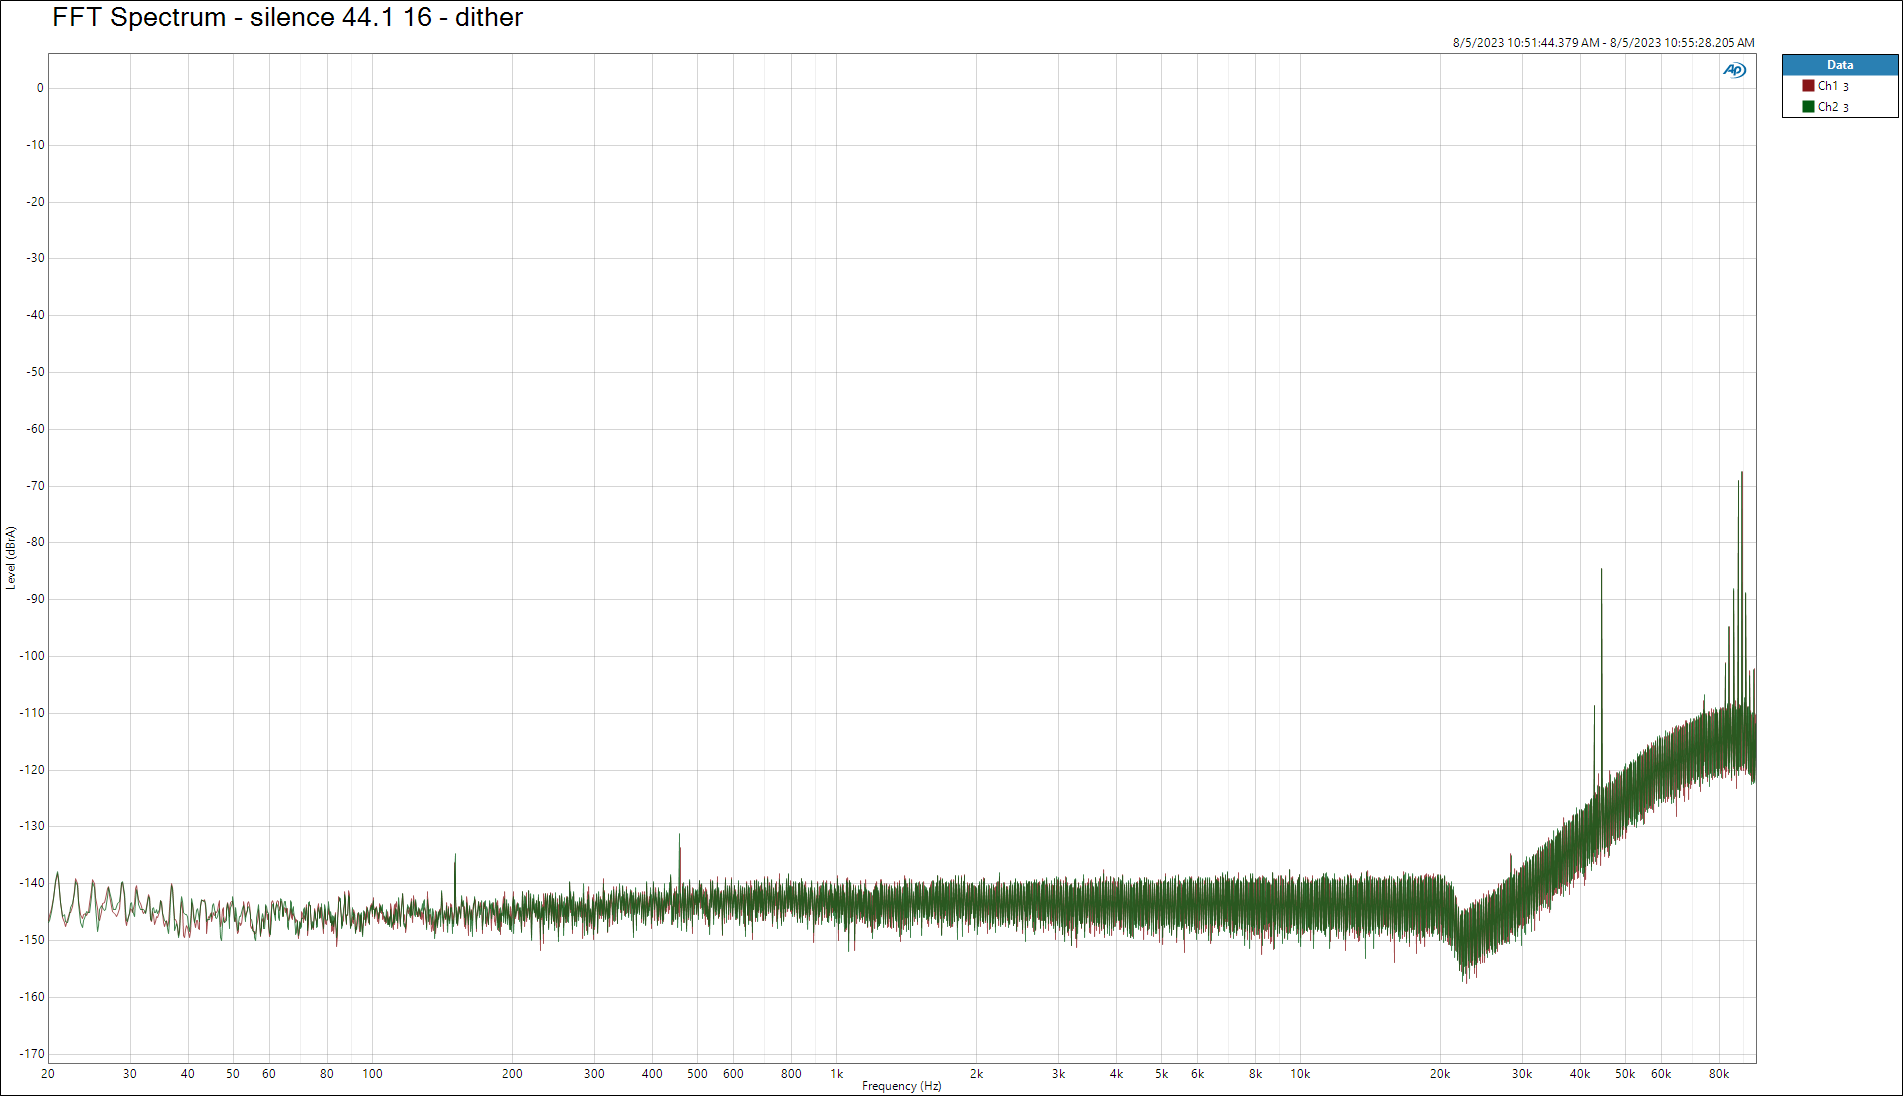Click the 80k frequency axis tick label
Image resolution: width=1903 pixels, height=1096 pixels.
(1719, 1074)
